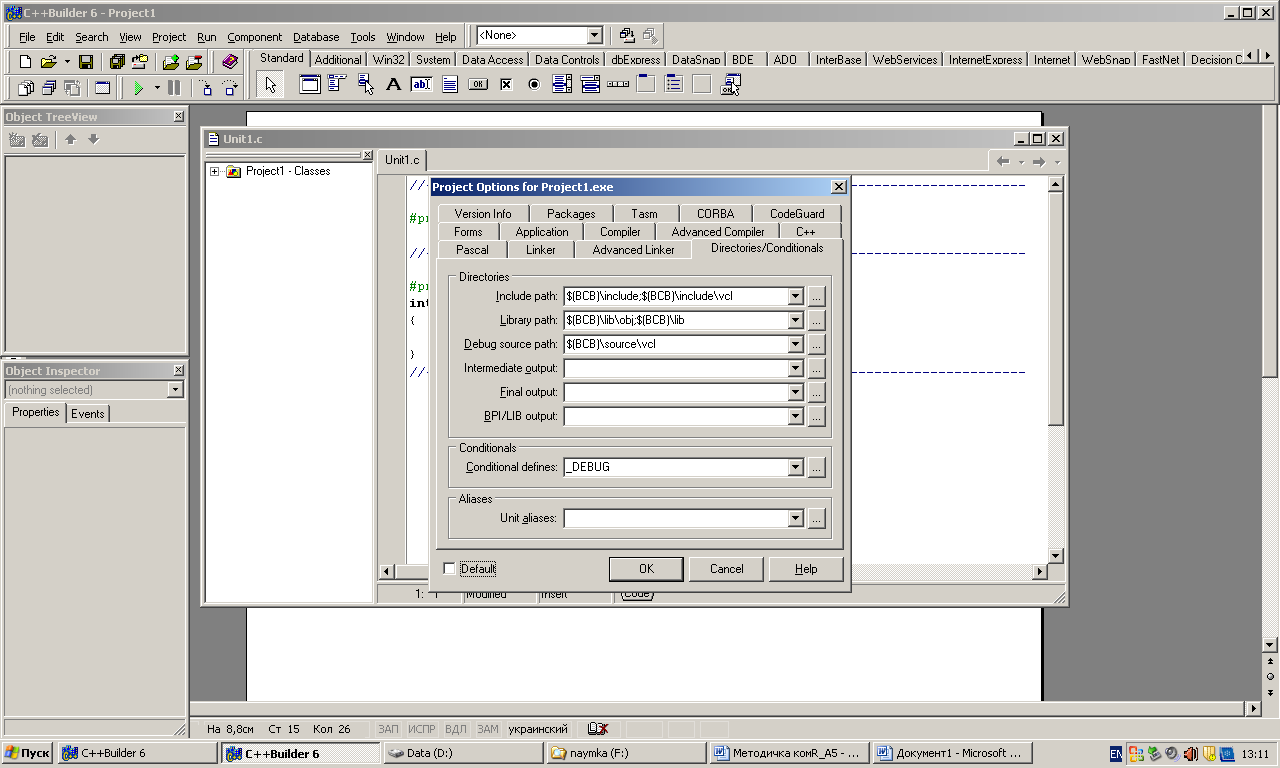The width and height of the screenshot is (1280, 768).
Task: Select the CheckBox component icon
Action: [x=506, y=84]
